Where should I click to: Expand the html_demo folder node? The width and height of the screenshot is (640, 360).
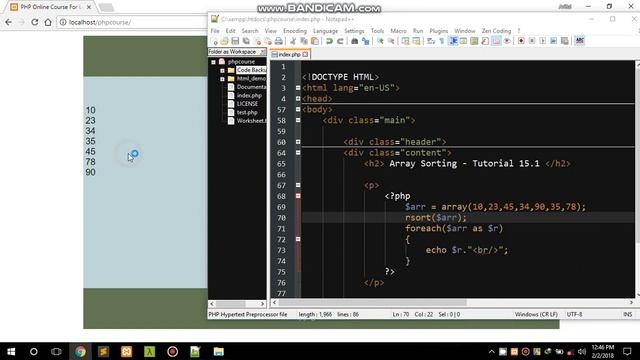click(222, 79)
